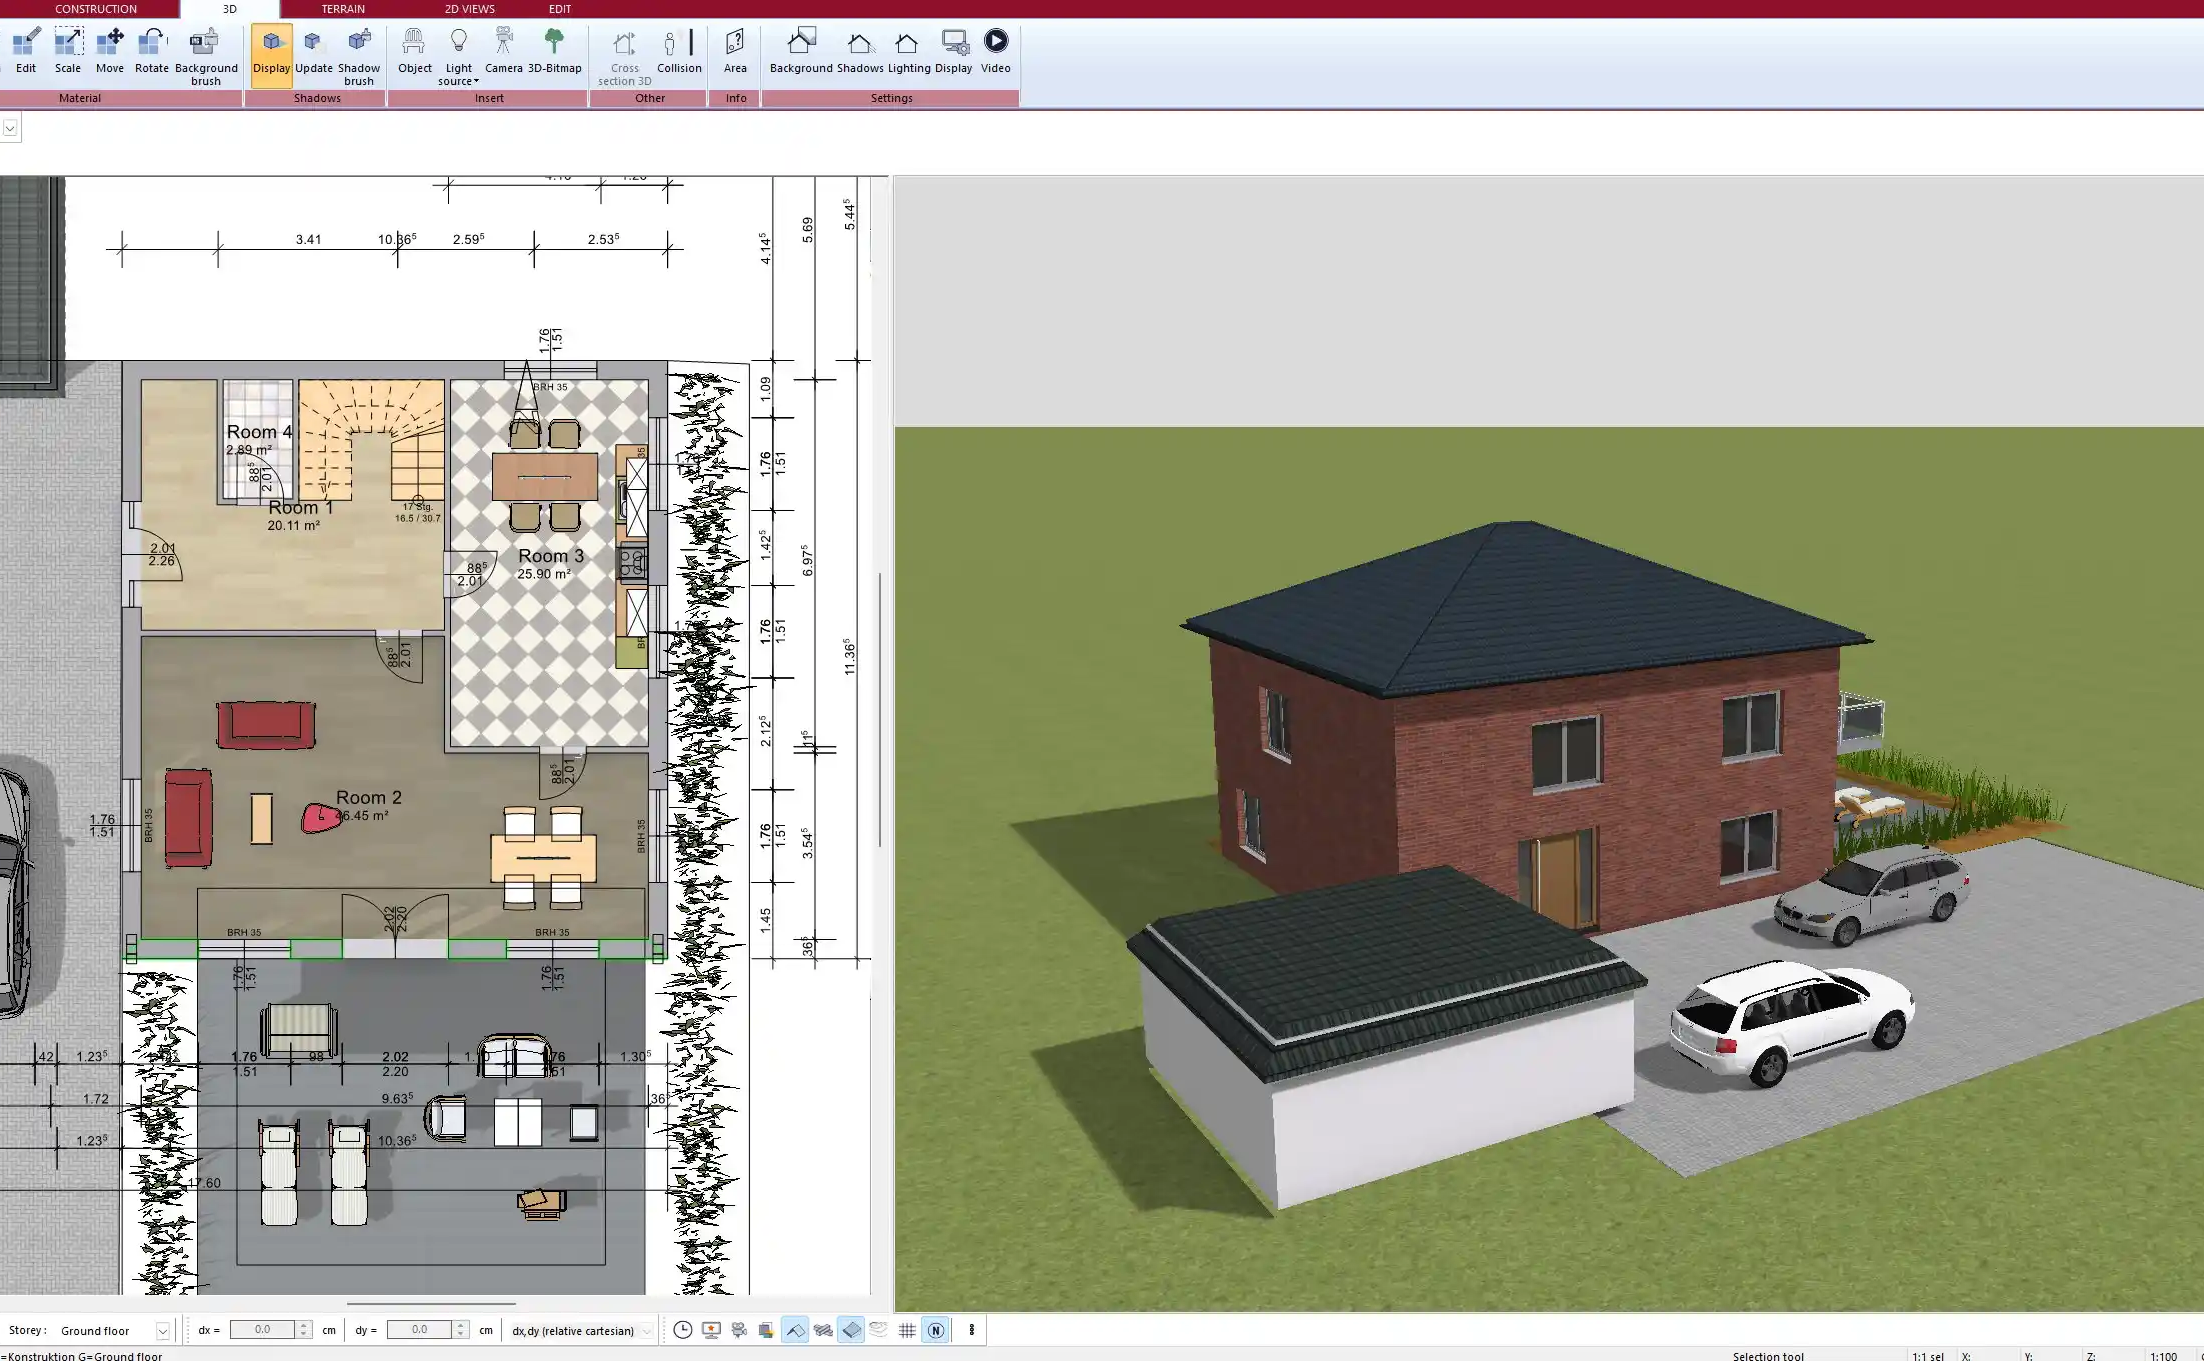Switch to the TERRAIN ribbon tab
Image resolution: width=2204 pixels, height=1361 pixels.
click(342, 8)
